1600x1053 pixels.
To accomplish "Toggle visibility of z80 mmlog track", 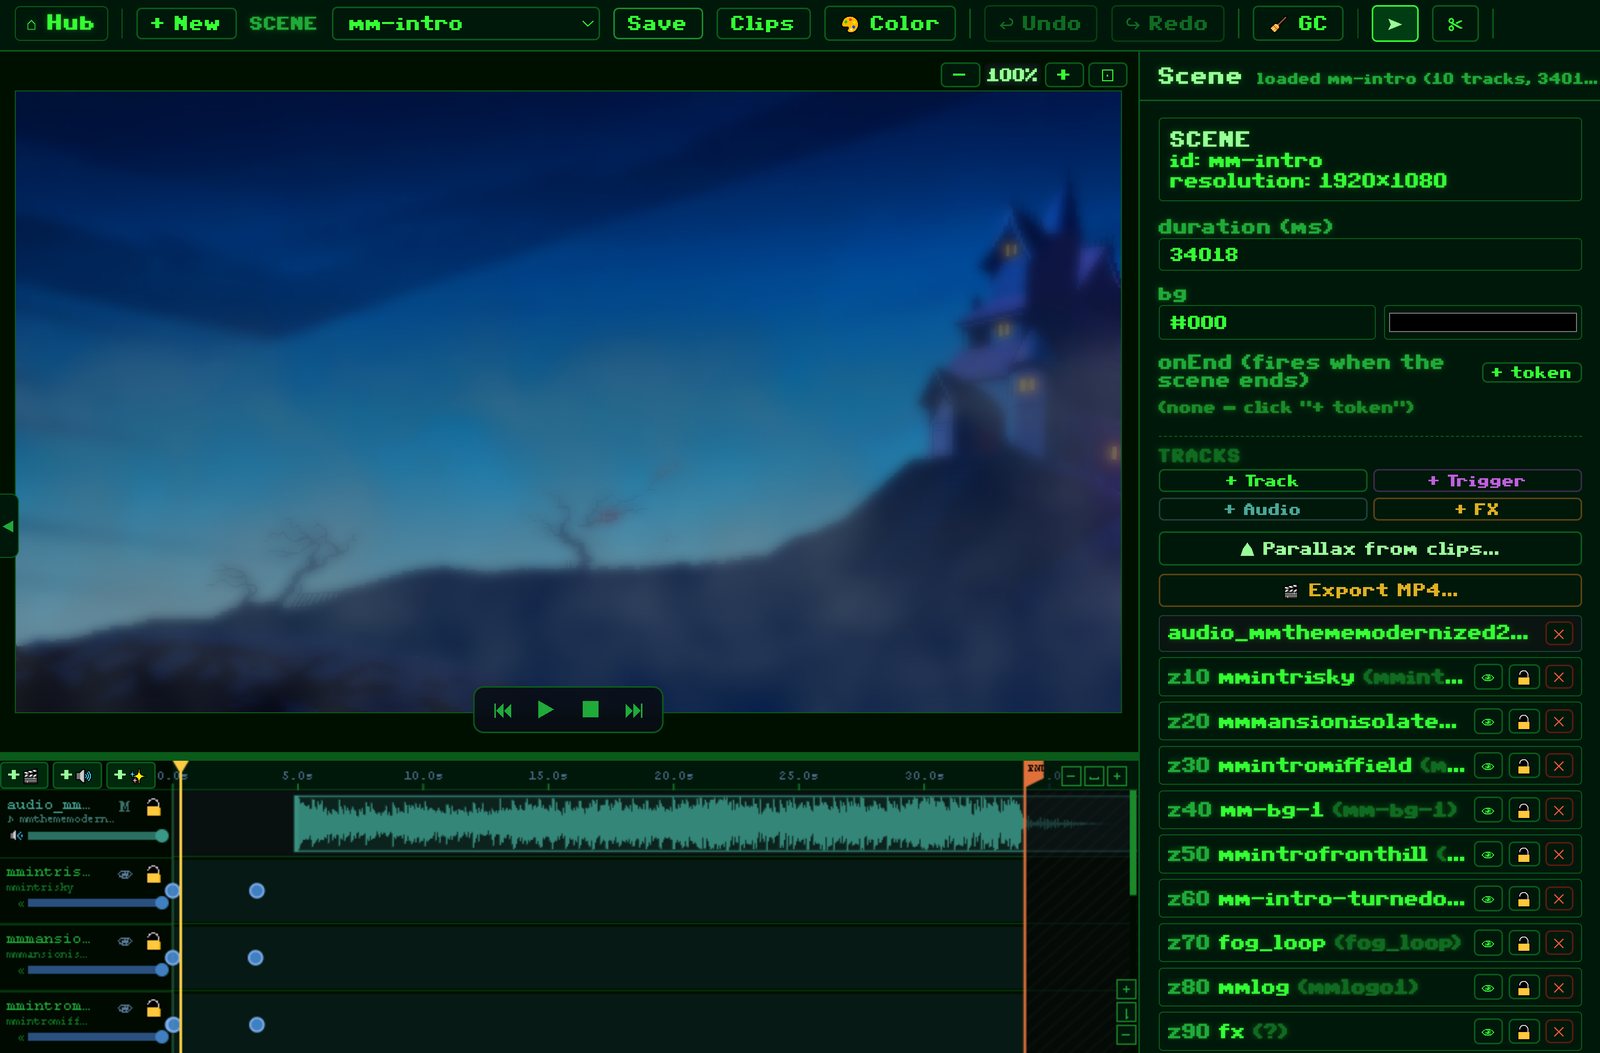I will tap(1488, 988).
